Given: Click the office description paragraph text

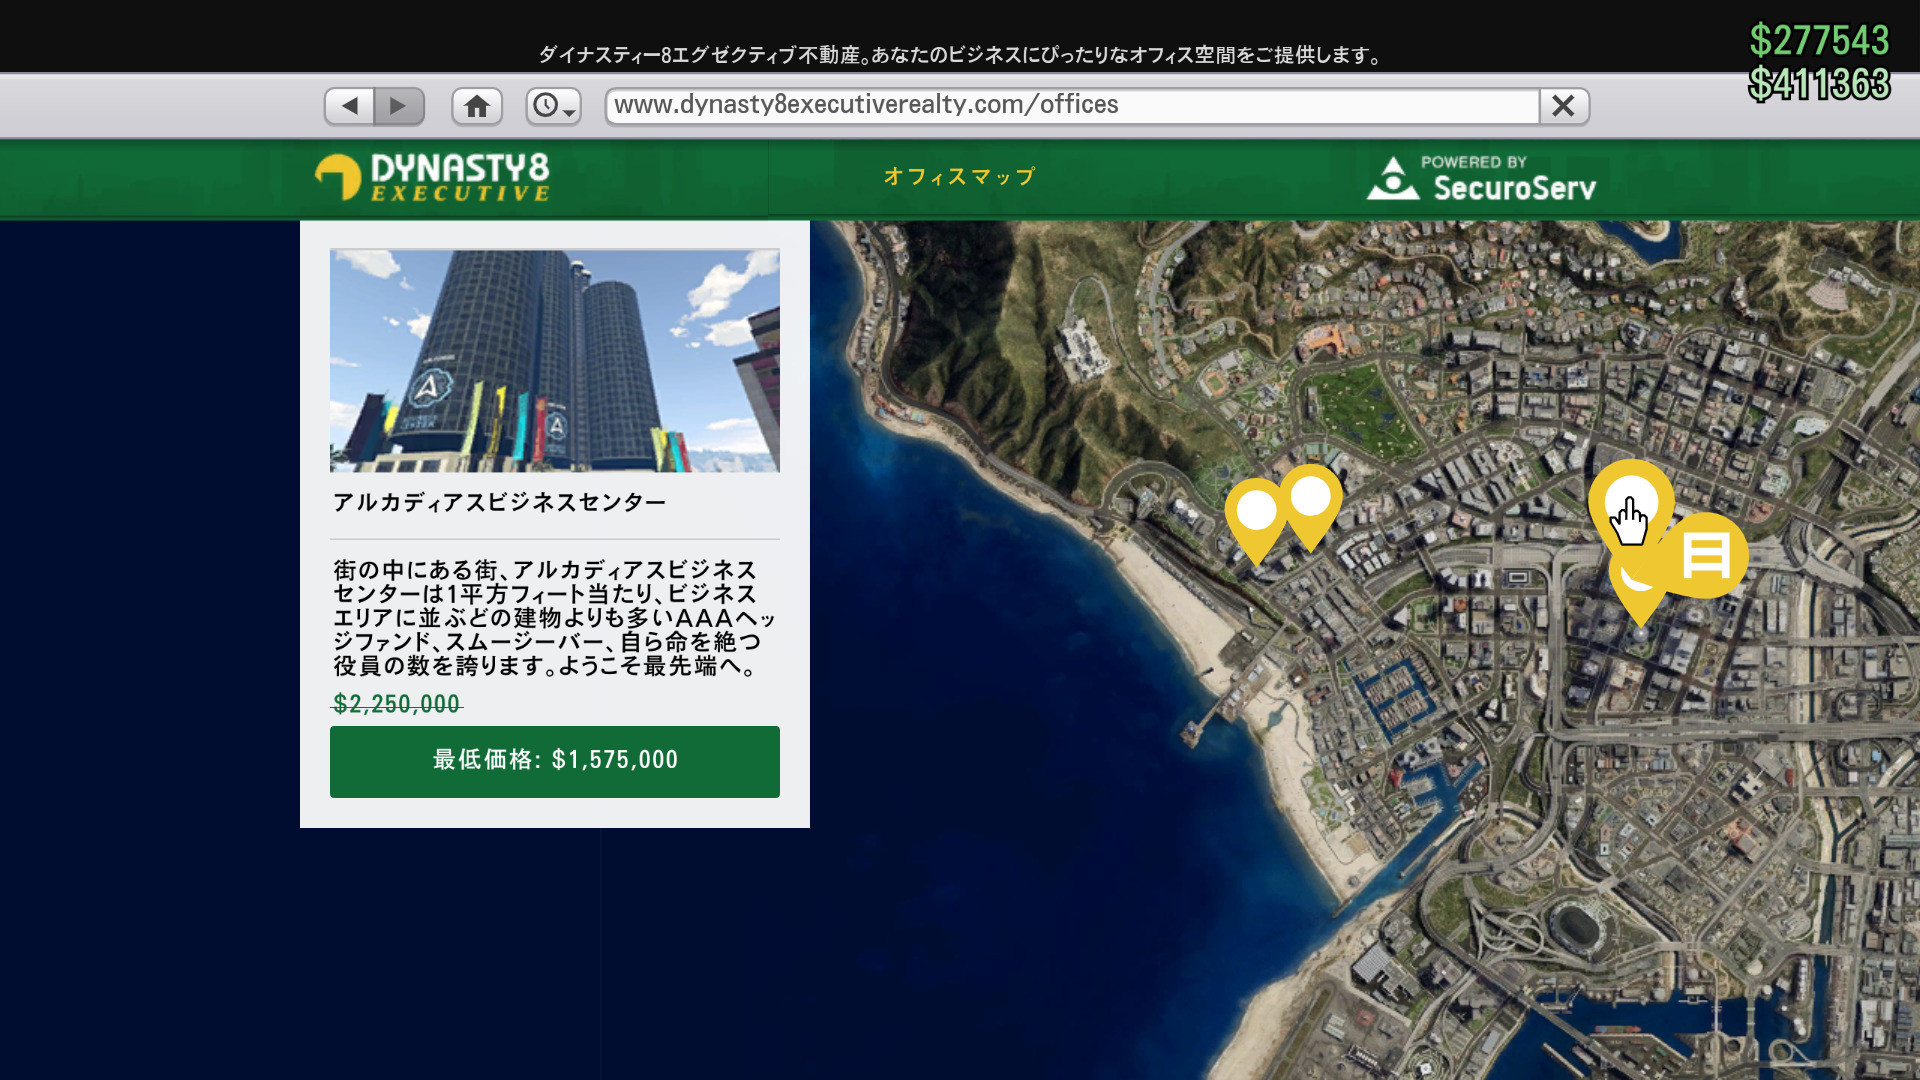Looking at the screenshot, I should [x=554, y=618].
